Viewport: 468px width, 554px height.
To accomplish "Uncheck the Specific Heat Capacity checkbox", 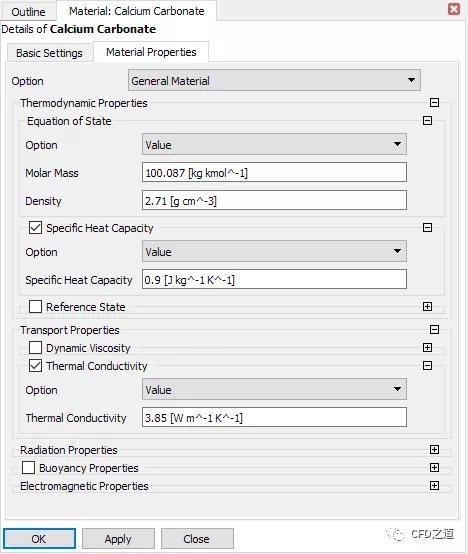I will pos(35,228).
